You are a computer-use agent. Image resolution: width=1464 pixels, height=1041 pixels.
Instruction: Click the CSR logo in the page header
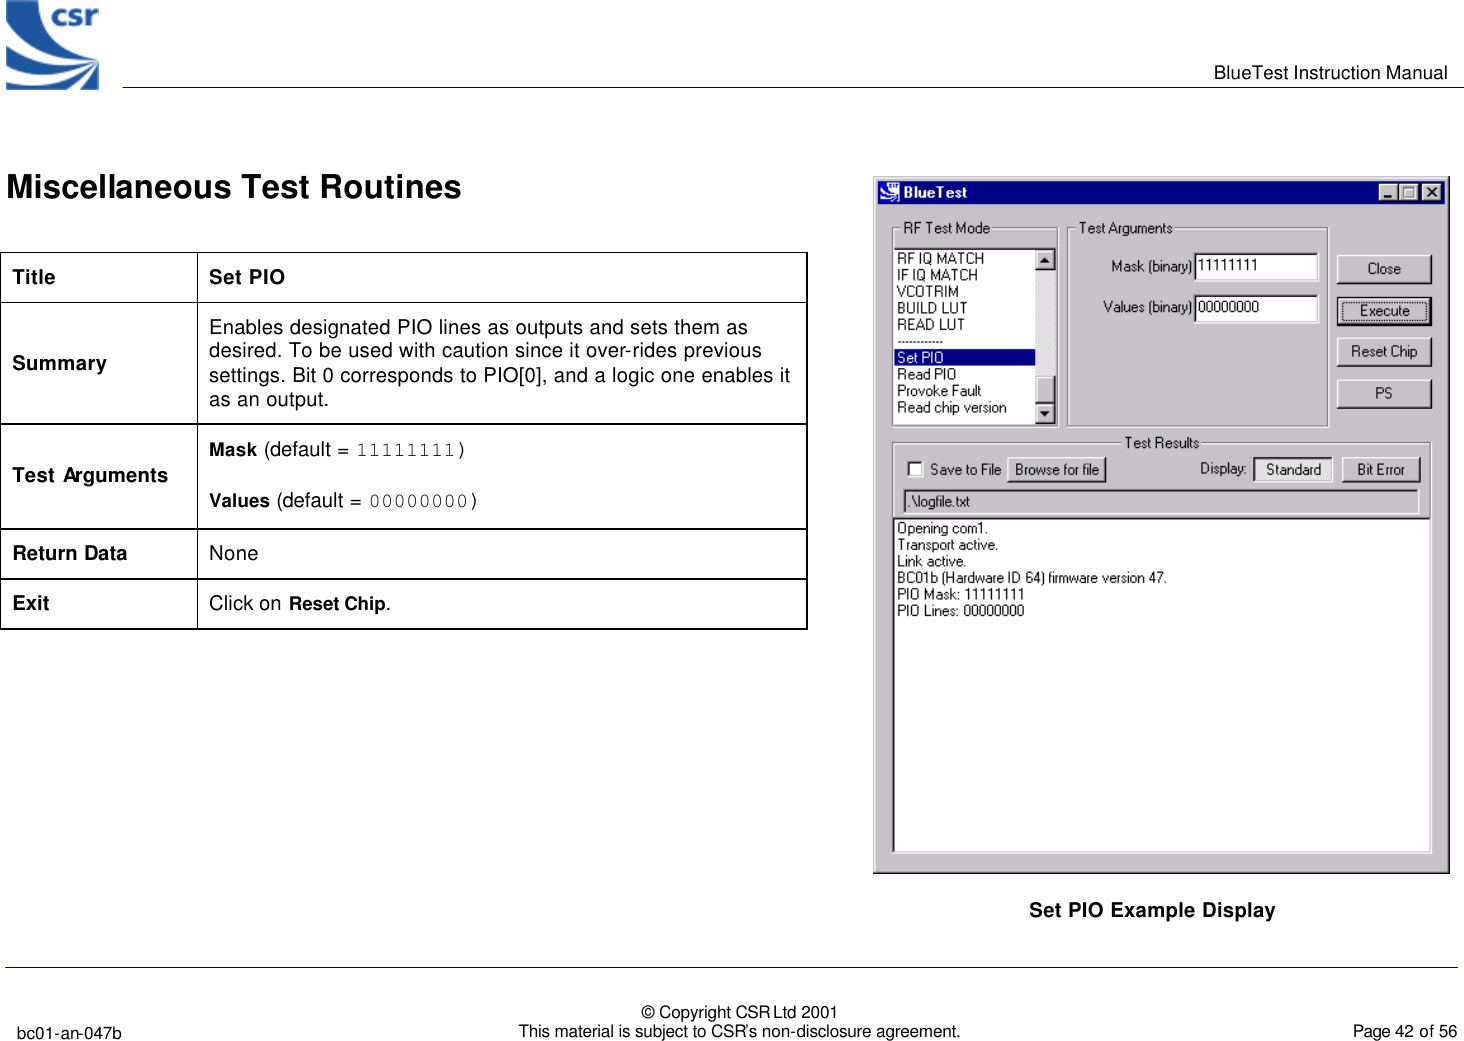tap(53, 45)
